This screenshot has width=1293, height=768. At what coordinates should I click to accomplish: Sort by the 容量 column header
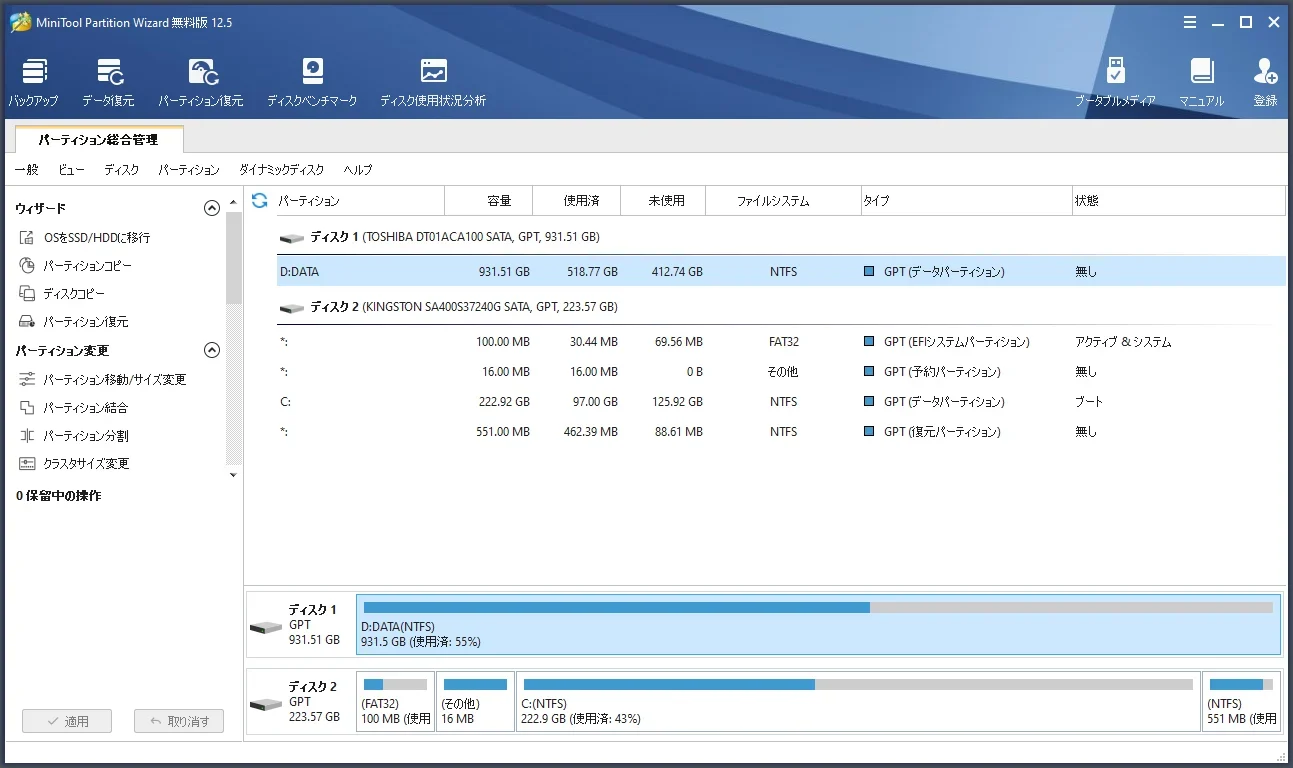click(x=489, y=201)
